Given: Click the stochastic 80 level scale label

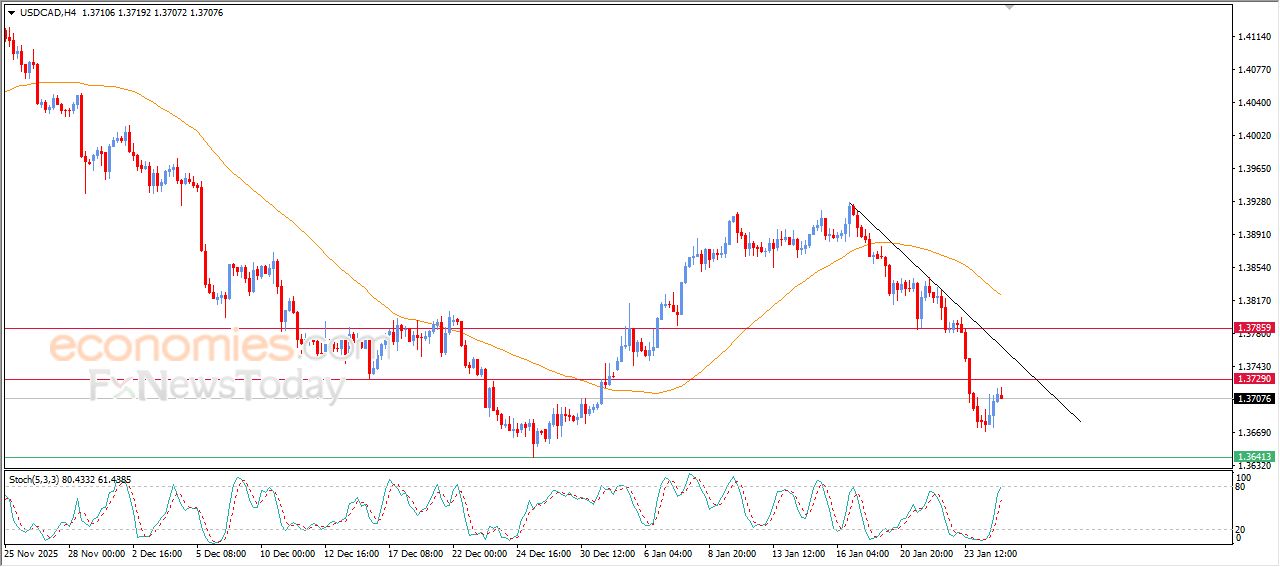Looking at the screenshot, I should (1242, 487).
